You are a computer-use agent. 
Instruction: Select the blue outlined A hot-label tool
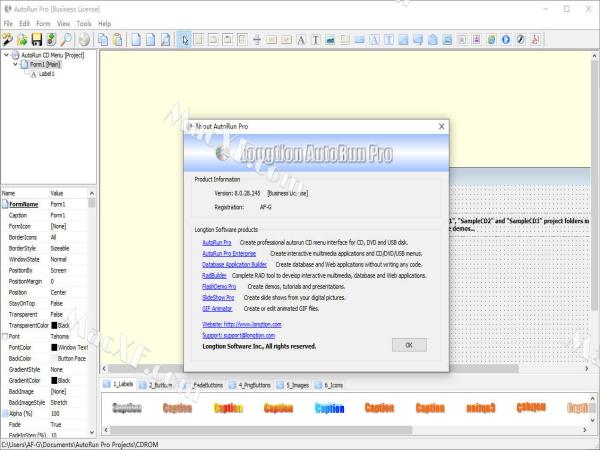(x=374, y=39)
